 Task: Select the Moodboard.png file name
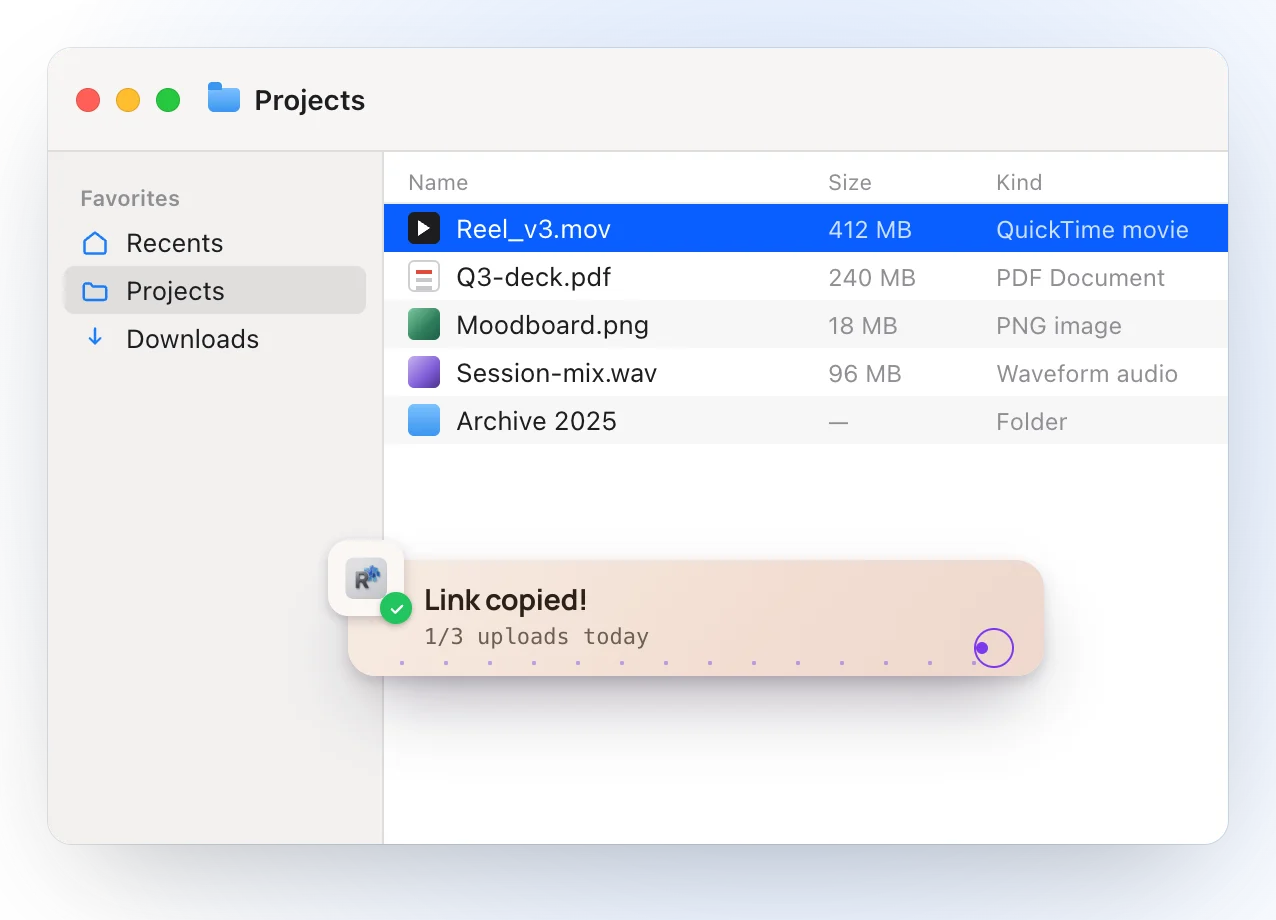pos(552,326)
